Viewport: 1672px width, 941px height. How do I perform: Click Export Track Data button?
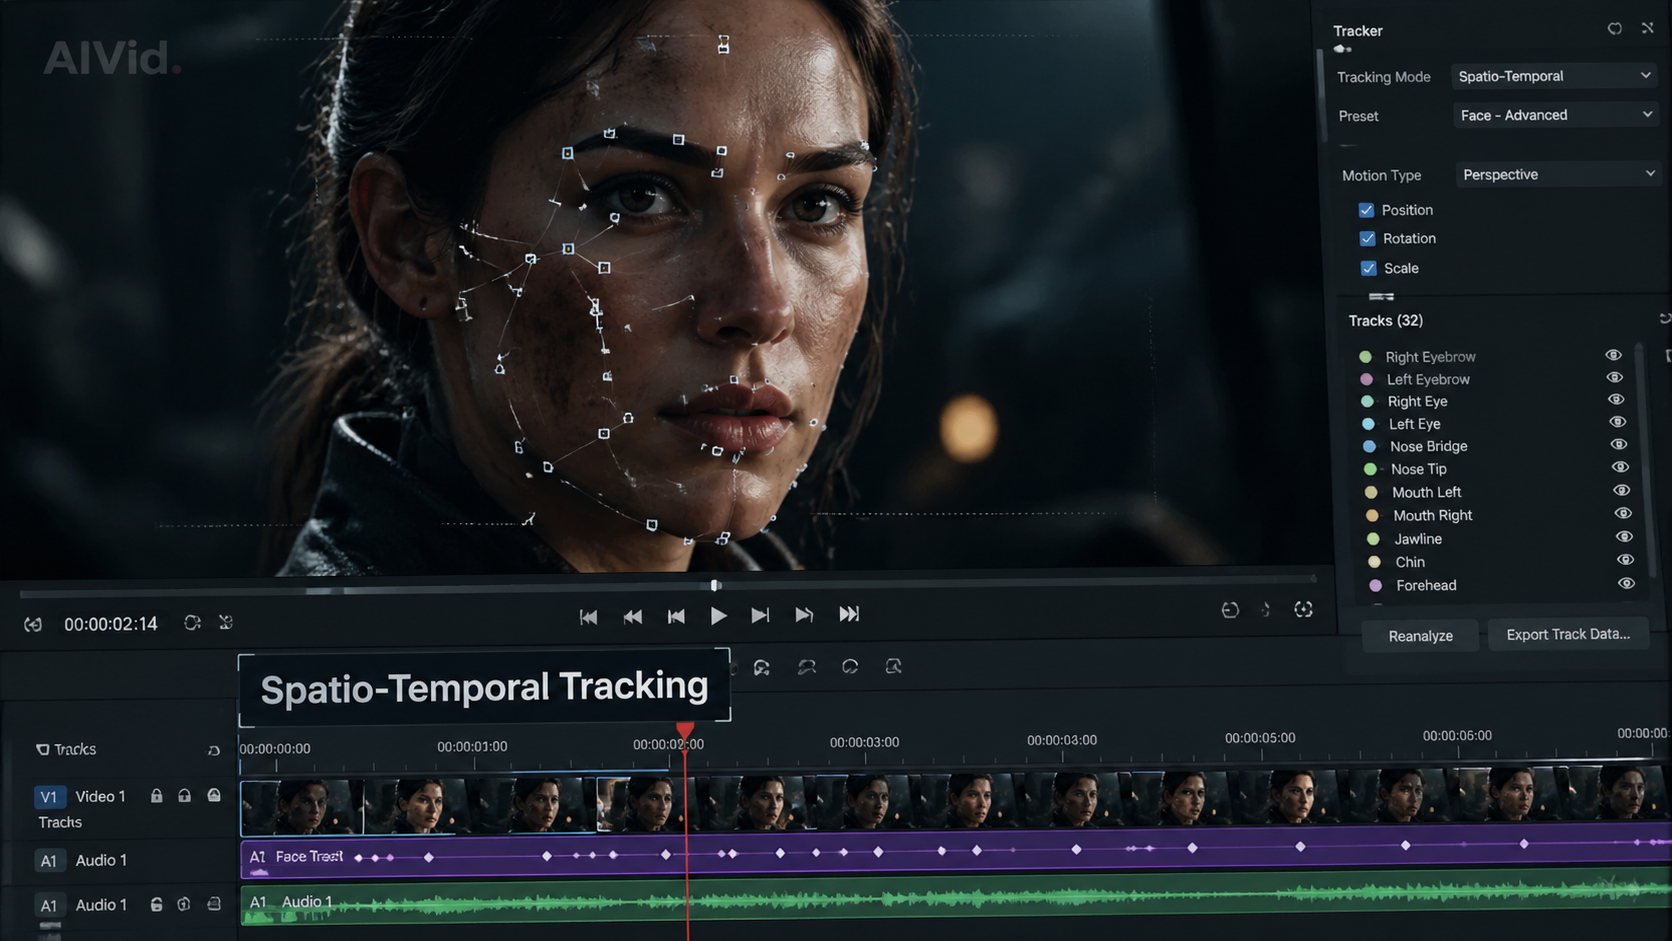point(1568,634)
